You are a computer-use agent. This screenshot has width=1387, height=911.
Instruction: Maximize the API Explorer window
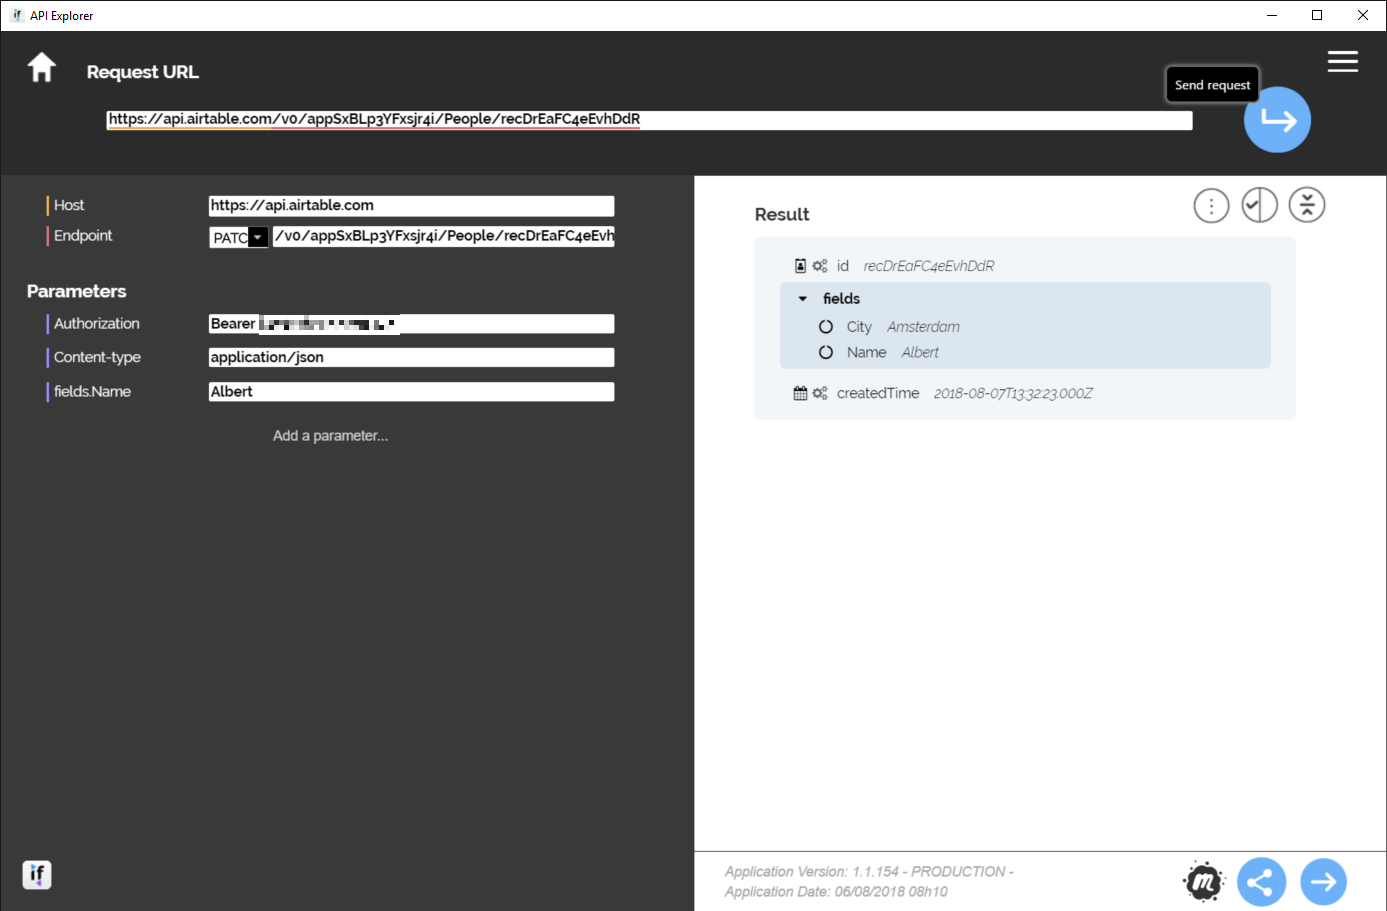pyautogui.click(x=1317, y=15)
